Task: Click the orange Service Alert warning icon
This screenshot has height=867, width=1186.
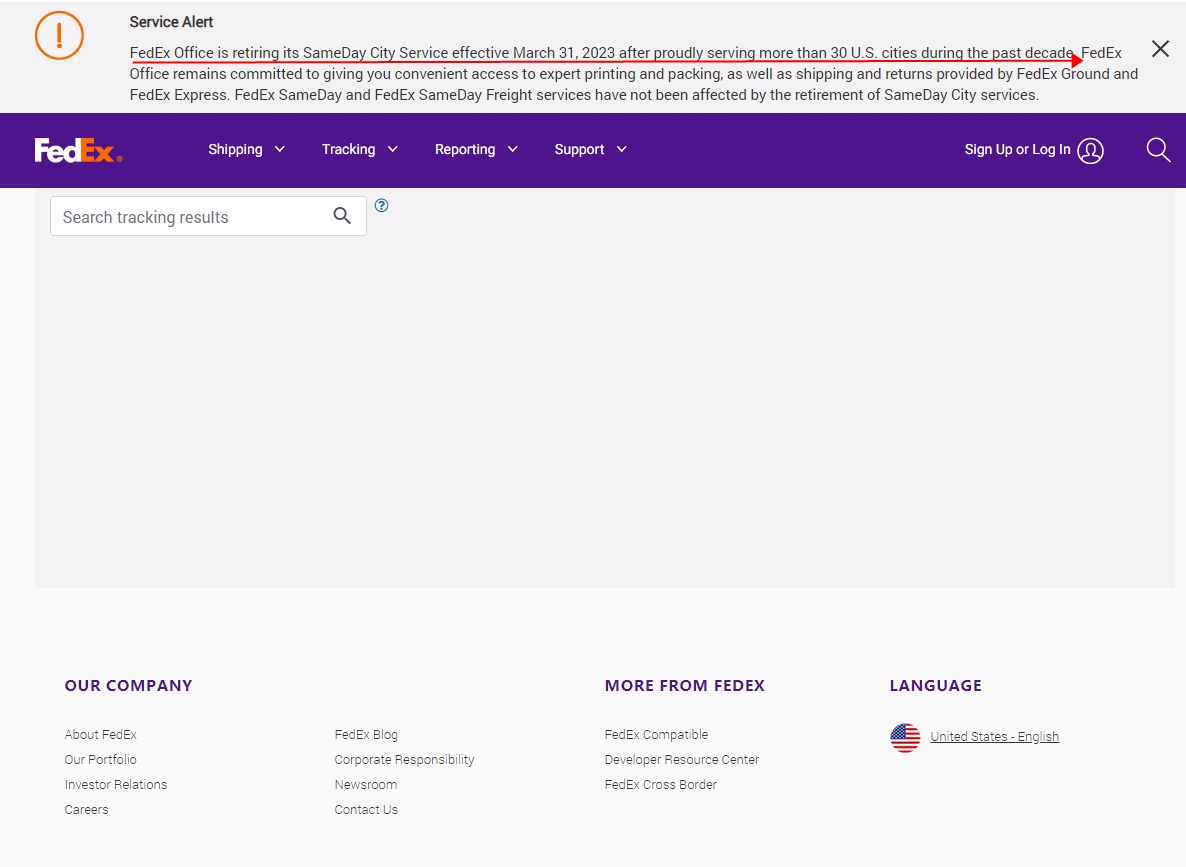Action: click(x=59, y=36)
